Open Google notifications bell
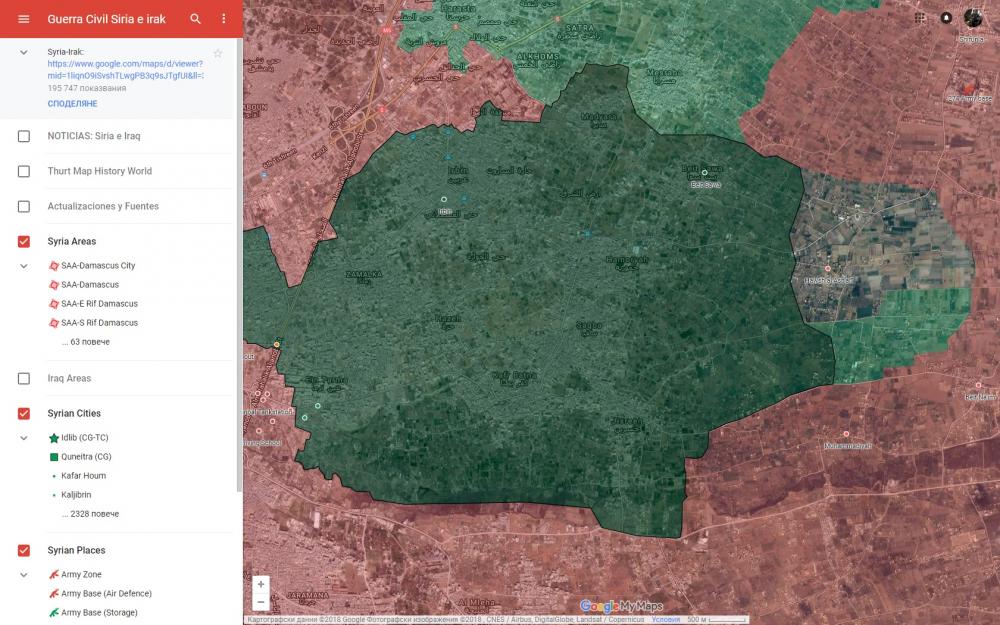This screenshot has height=625, width=1000. tap(946, 18)
